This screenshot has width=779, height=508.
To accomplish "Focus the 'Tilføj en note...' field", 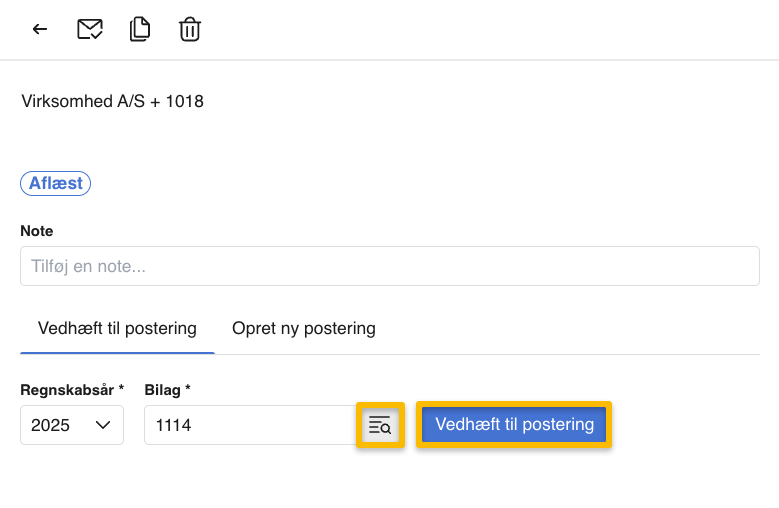I will point(389,266).
